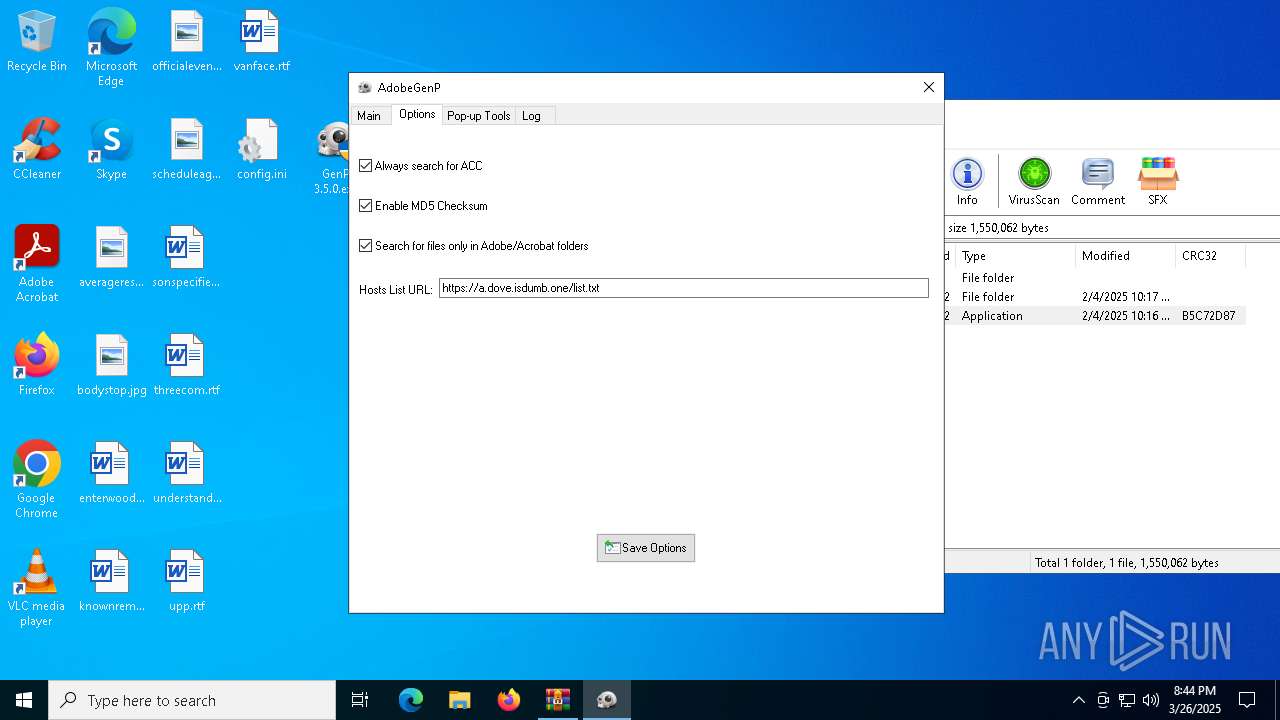The width and height of the screenshot is (1280, 720).
Task: Select understand document on desktop
Action: (x=186, y=474)
